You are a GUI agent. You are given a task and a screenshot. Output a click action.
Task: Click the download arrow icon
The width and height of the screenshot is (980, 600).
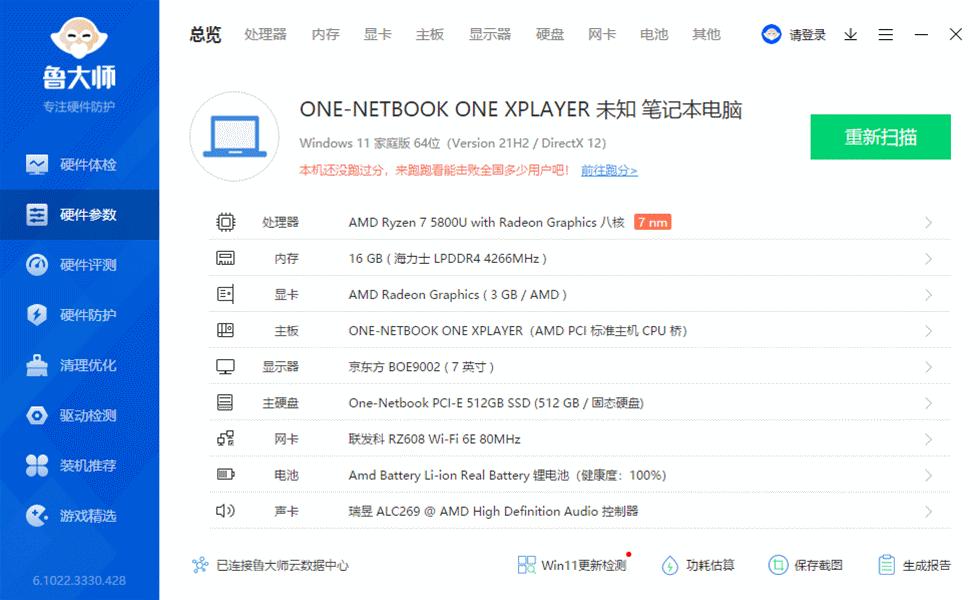[x=850, y=34]
